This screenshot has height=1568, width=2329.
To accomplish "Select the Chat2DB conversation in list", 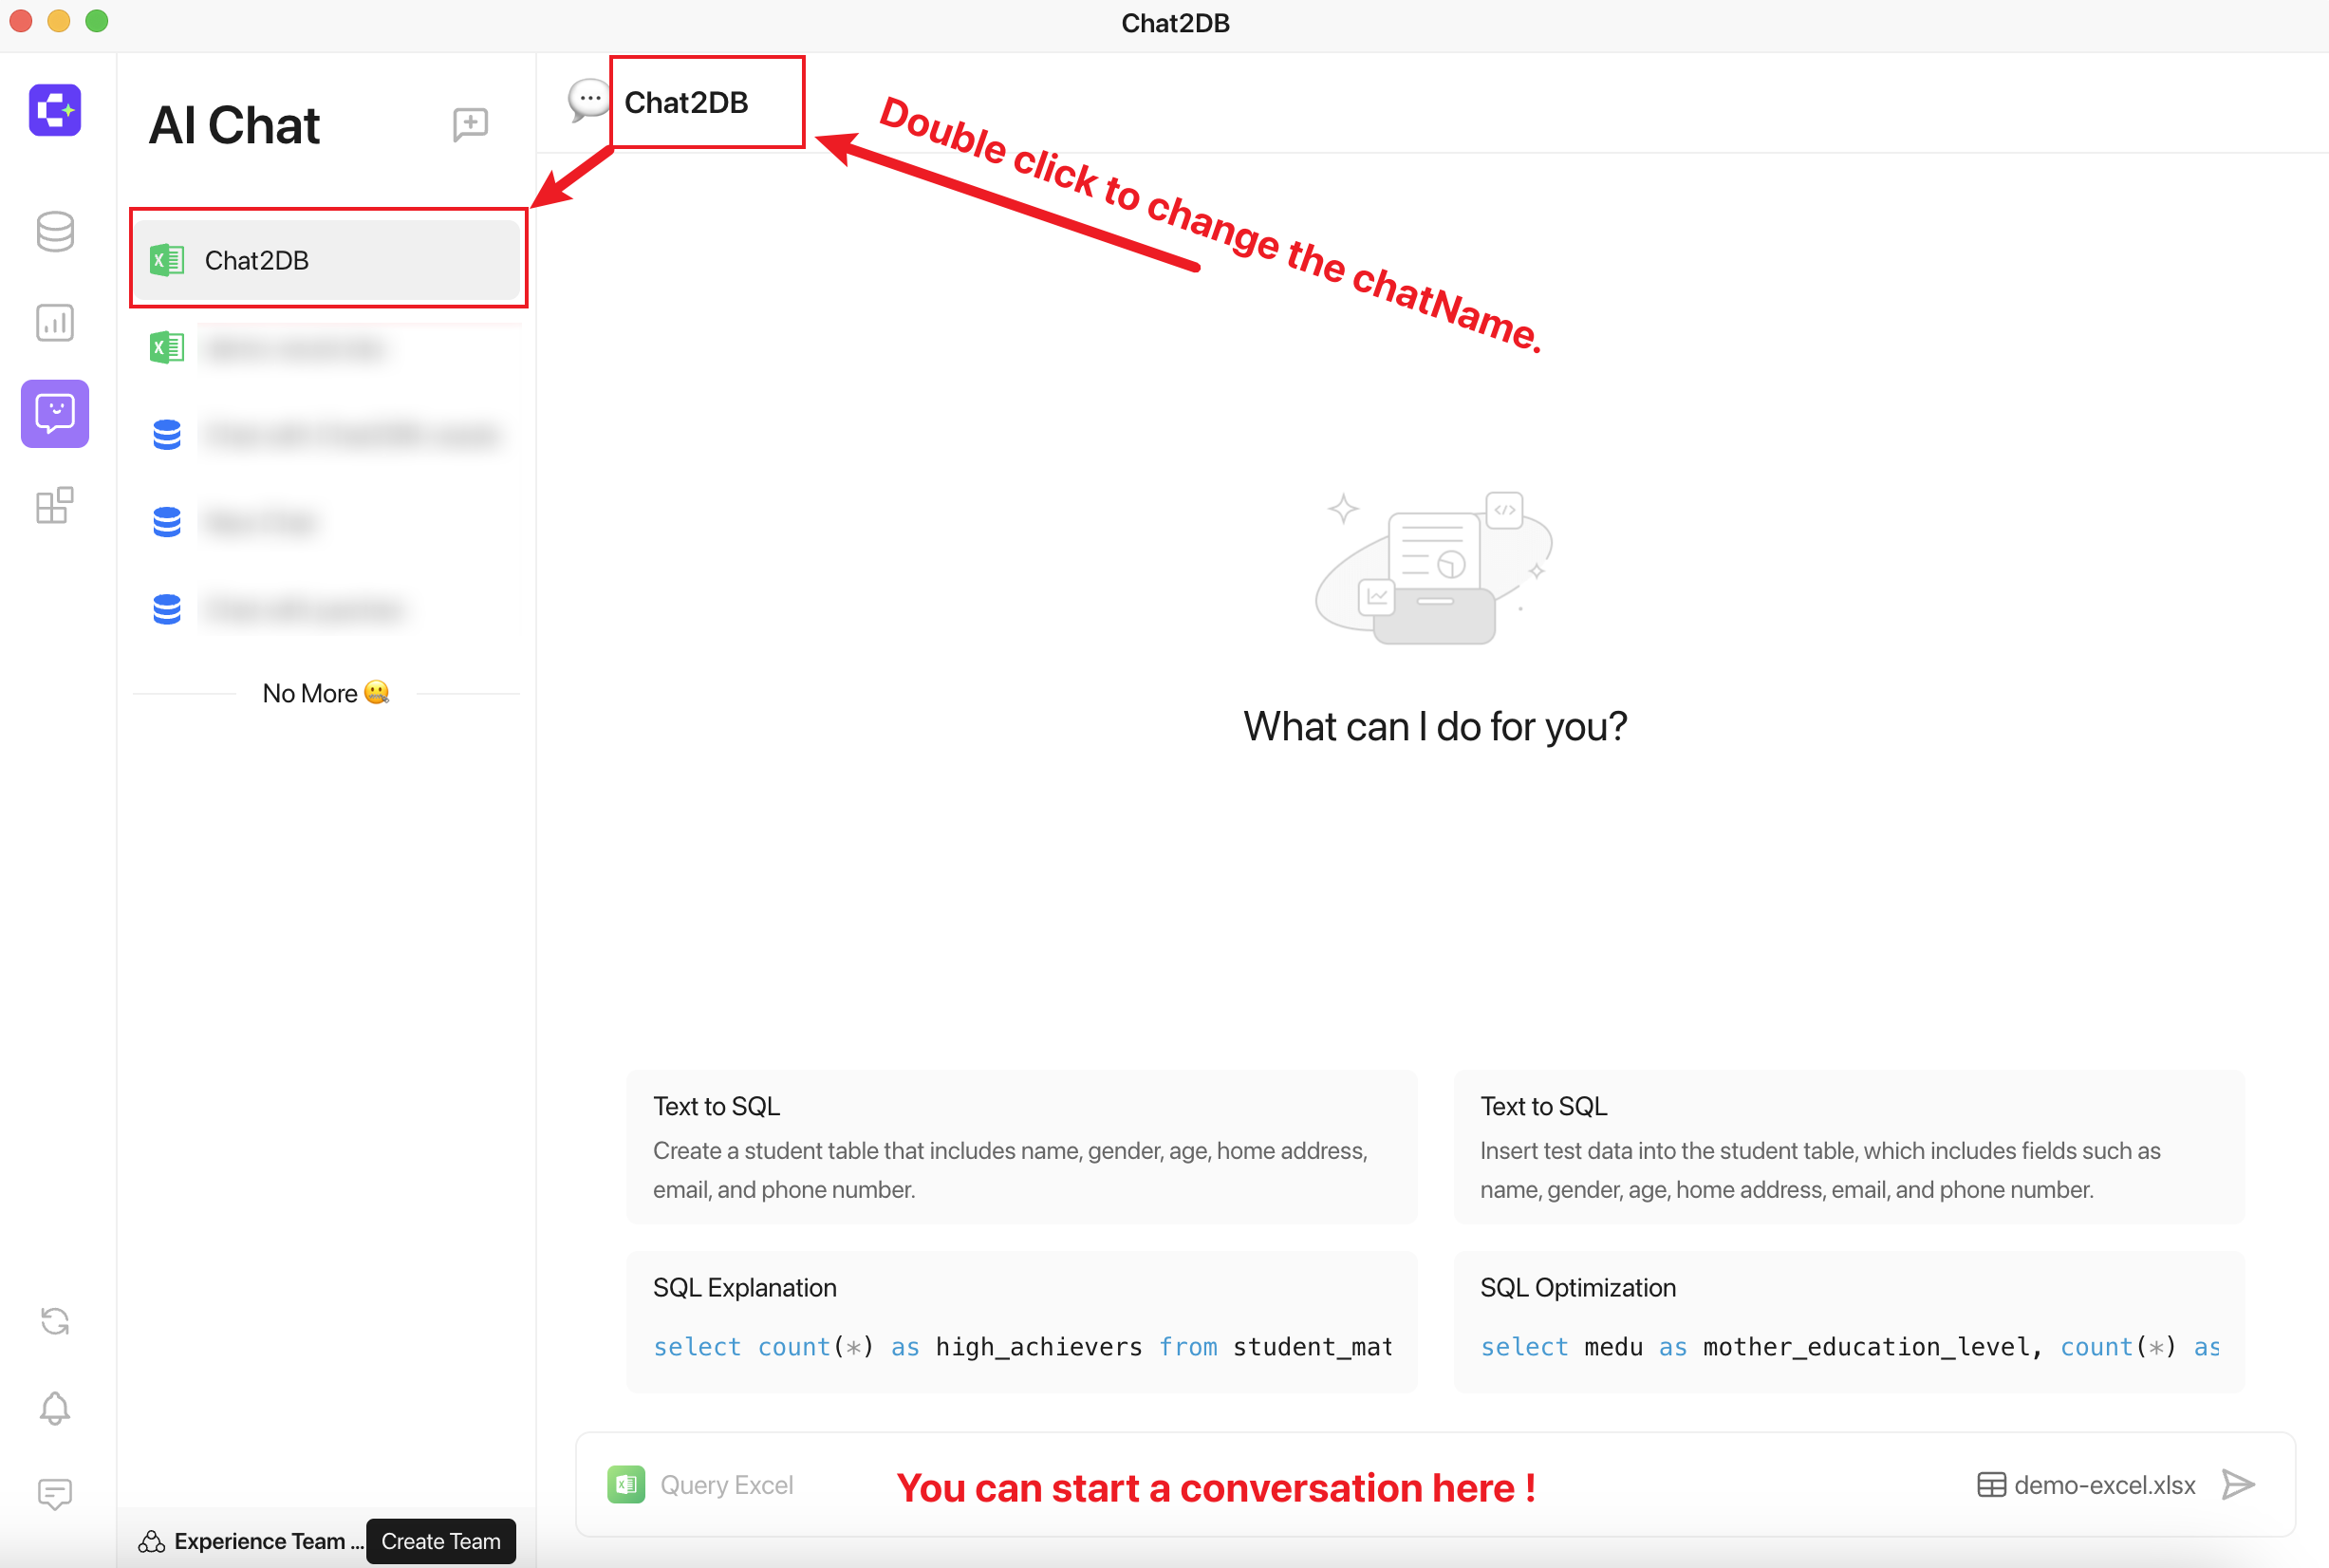I will (x=328, y=260).
